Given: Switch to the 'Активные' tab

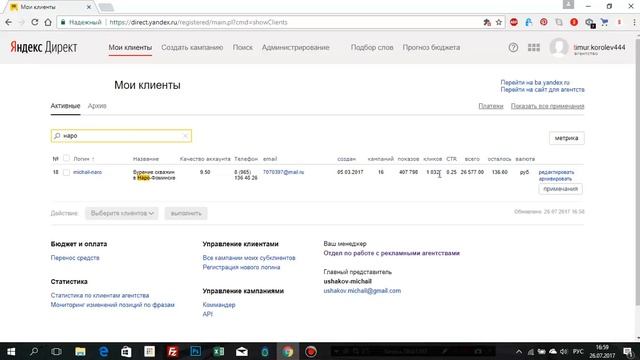Looking at the screenshot, I should (x=65, y=106).
